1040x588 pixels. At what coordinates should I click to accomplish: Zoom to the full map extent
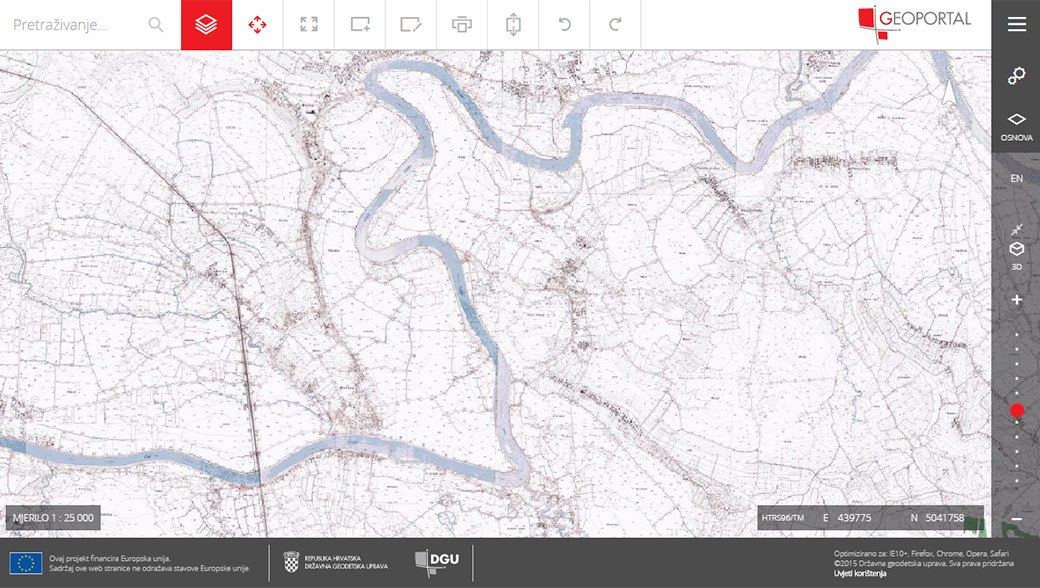[x=309, y=23]
